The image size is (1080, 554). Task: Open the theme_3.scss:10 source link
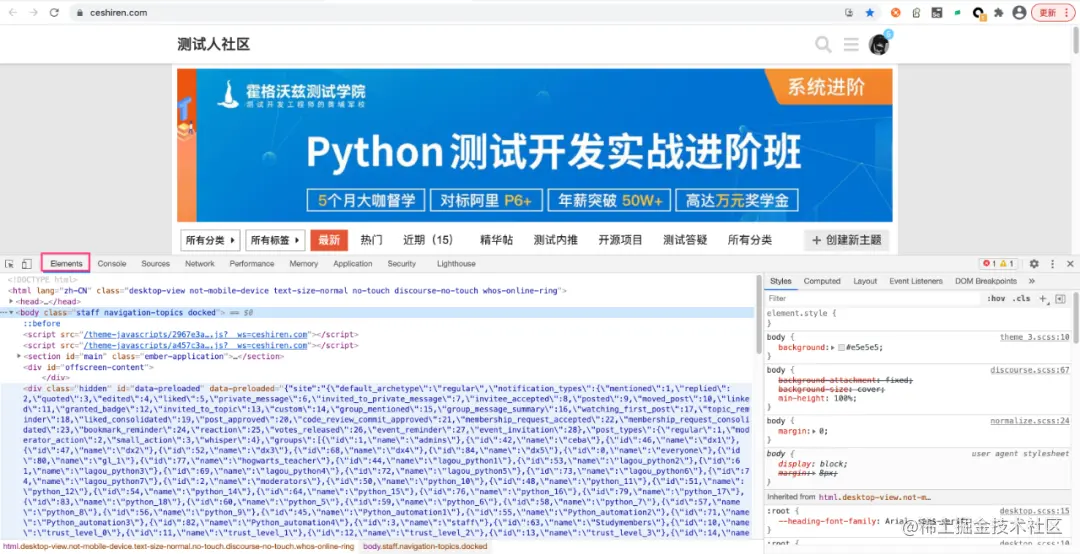point(1035,337)
